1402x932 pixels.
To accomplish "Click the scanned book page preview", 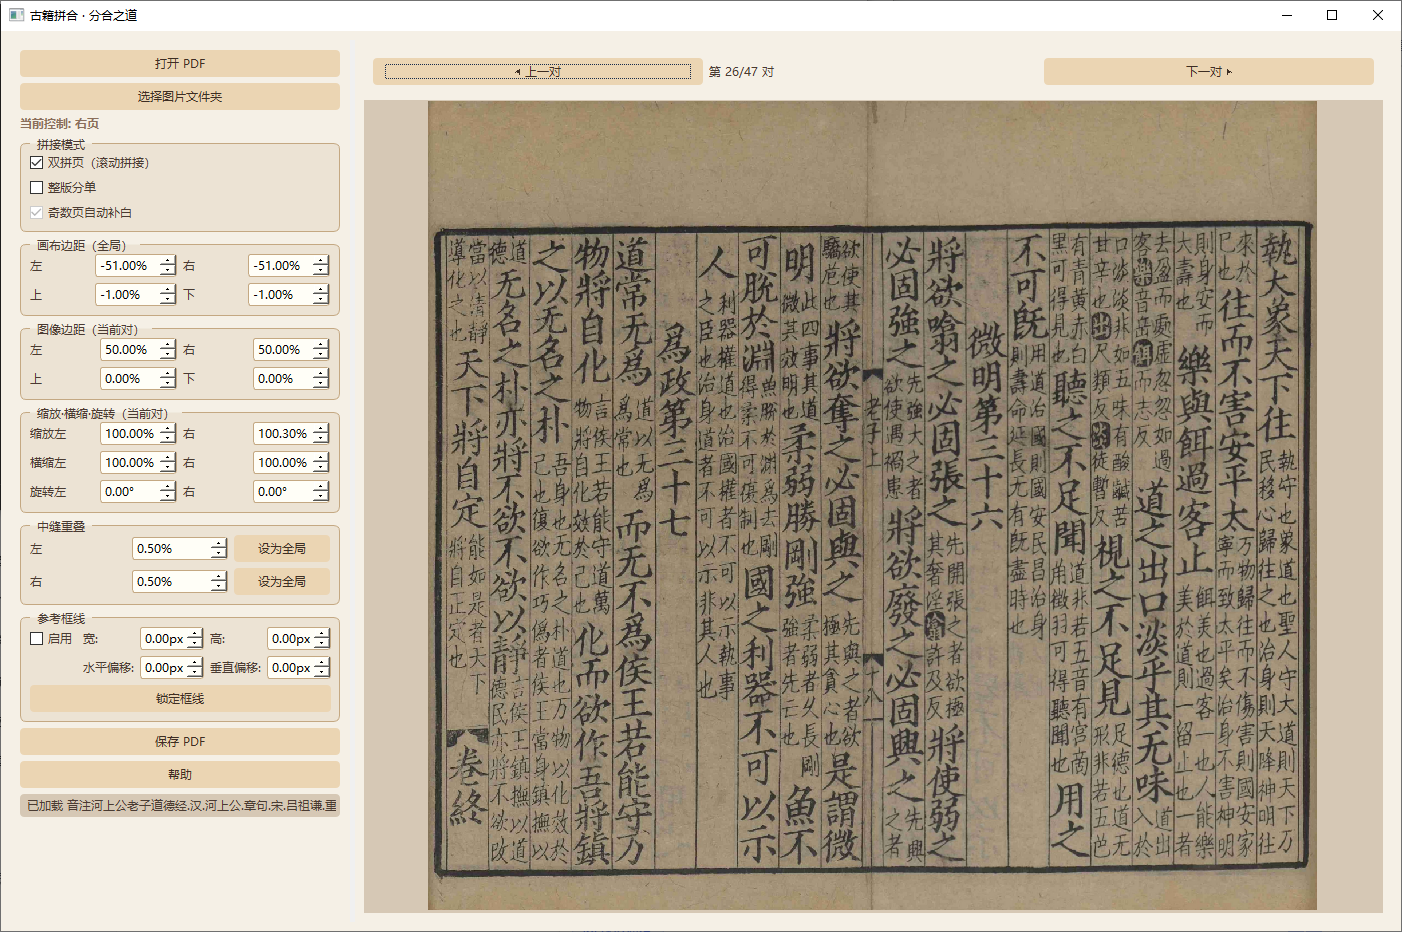I will 872,506.
